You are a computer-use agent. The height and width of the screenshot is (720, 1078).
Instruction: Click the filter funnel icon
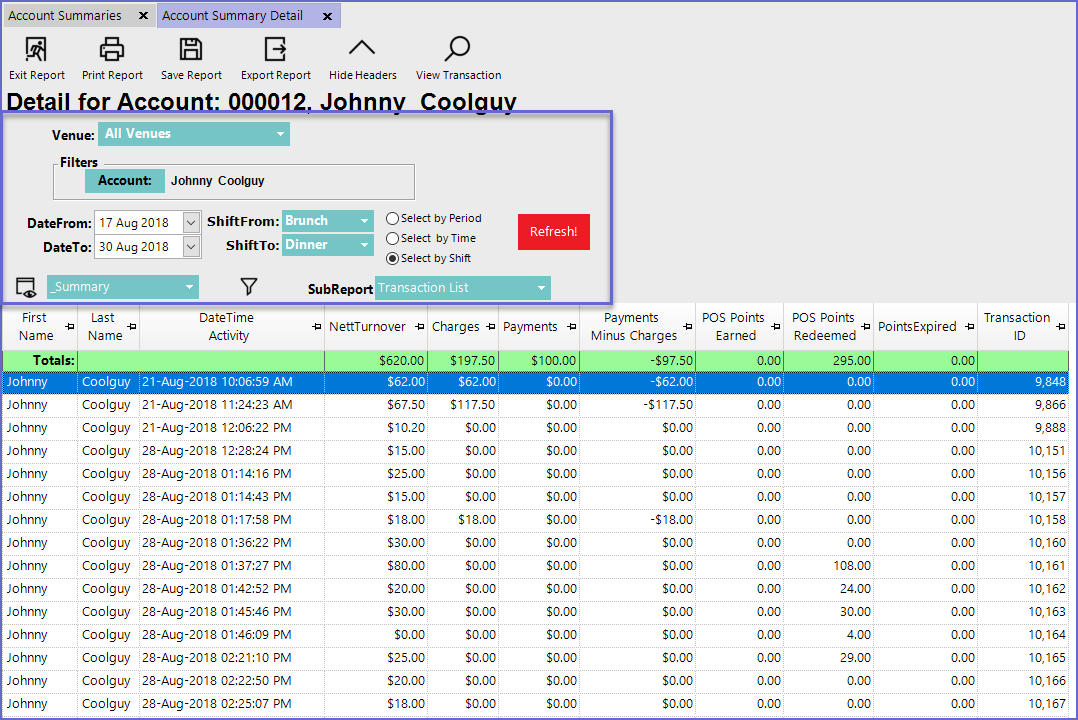pyautogui.click(x=249, y=287)
